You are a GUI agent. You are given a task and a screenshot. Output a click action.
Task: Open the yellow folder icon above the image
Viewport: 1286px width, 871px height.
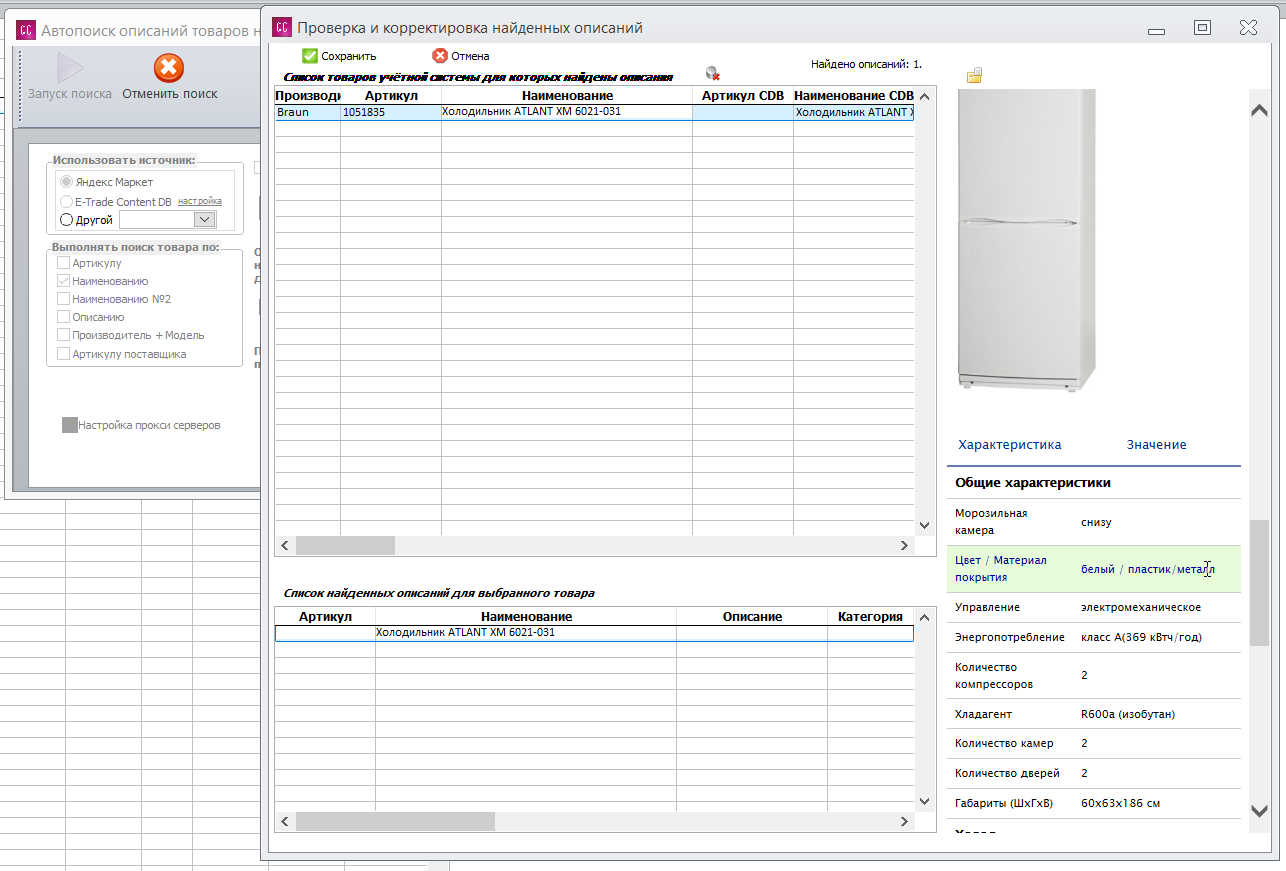tap(975, 75)
